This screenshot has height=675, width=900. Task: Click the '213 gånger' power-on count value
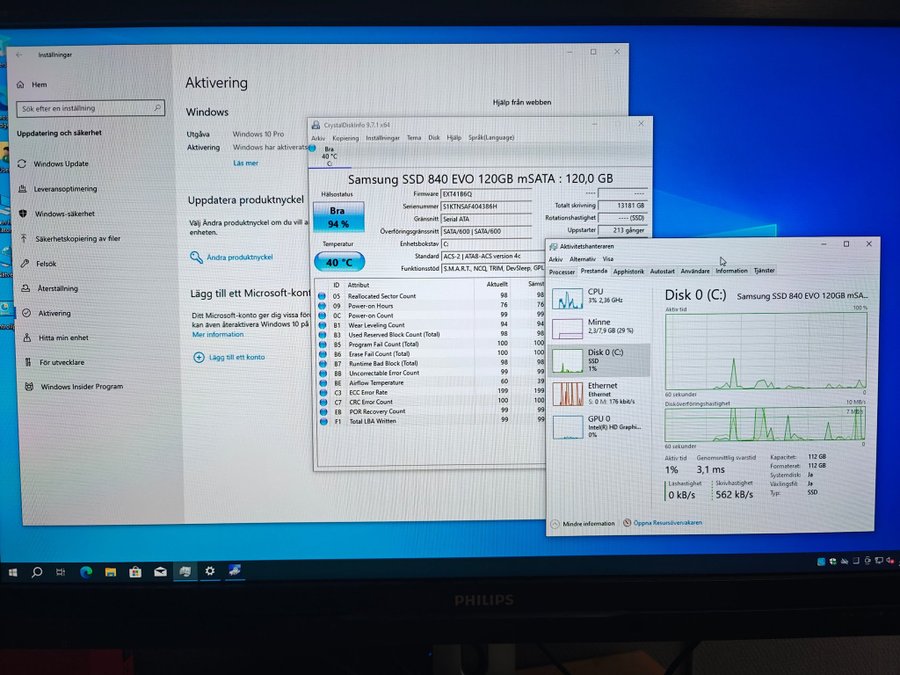click(x=622, y=230)
